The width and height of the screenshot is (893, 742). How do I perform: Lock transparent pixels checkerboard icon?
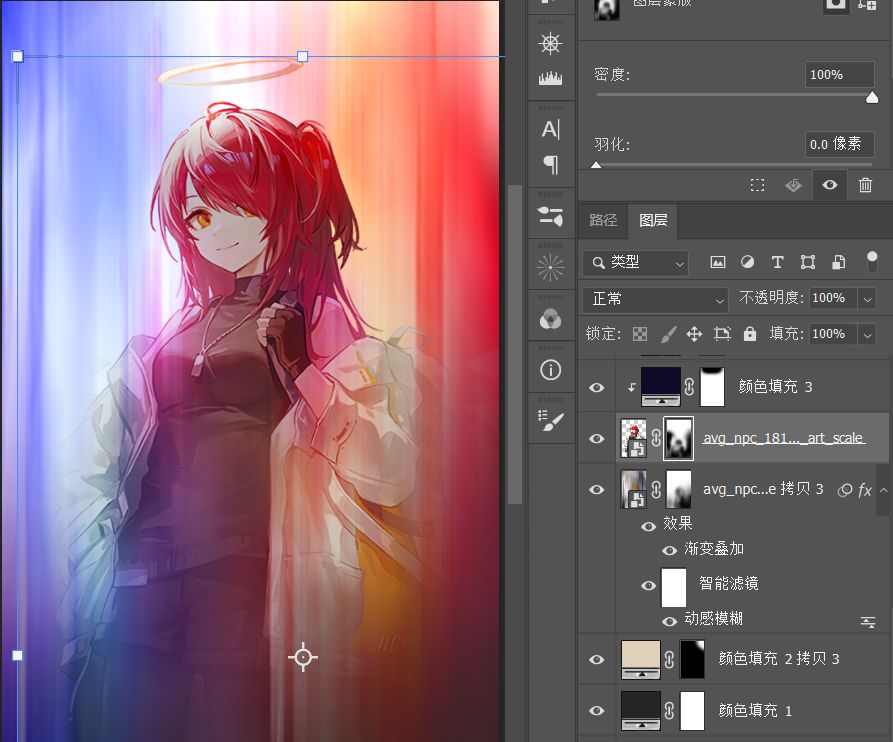[x=640, y=334]
